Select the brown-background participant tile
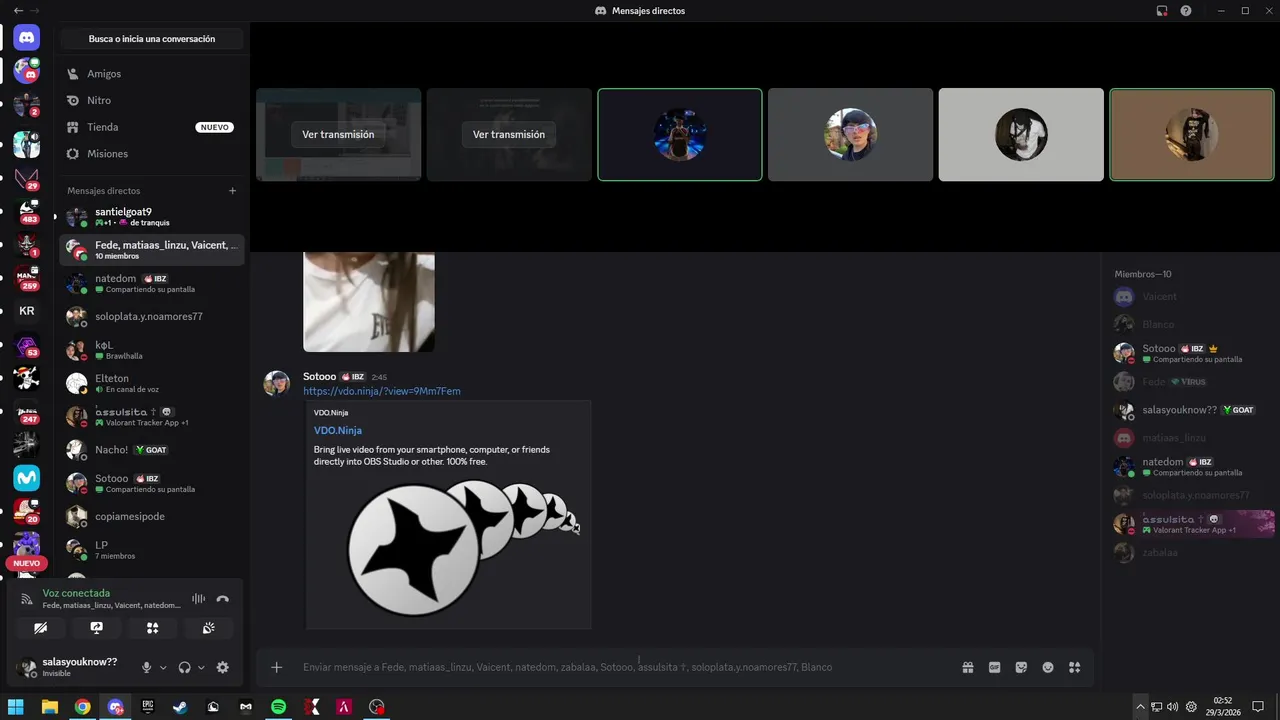Image resolution: width=1280 pixels, height=720 pixels. 1191,135
